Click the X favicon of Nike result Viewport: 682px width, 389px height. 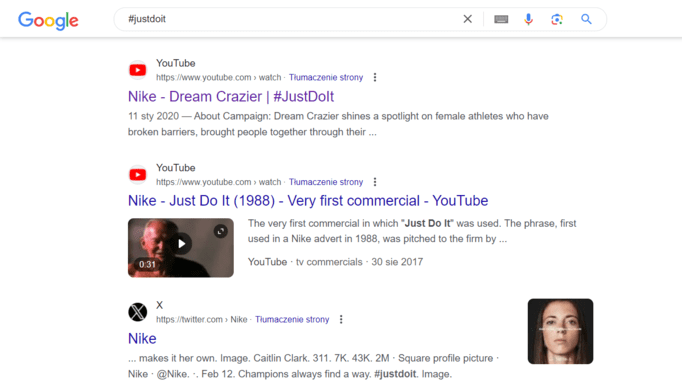pyautogui.click(x=138, y=312)
